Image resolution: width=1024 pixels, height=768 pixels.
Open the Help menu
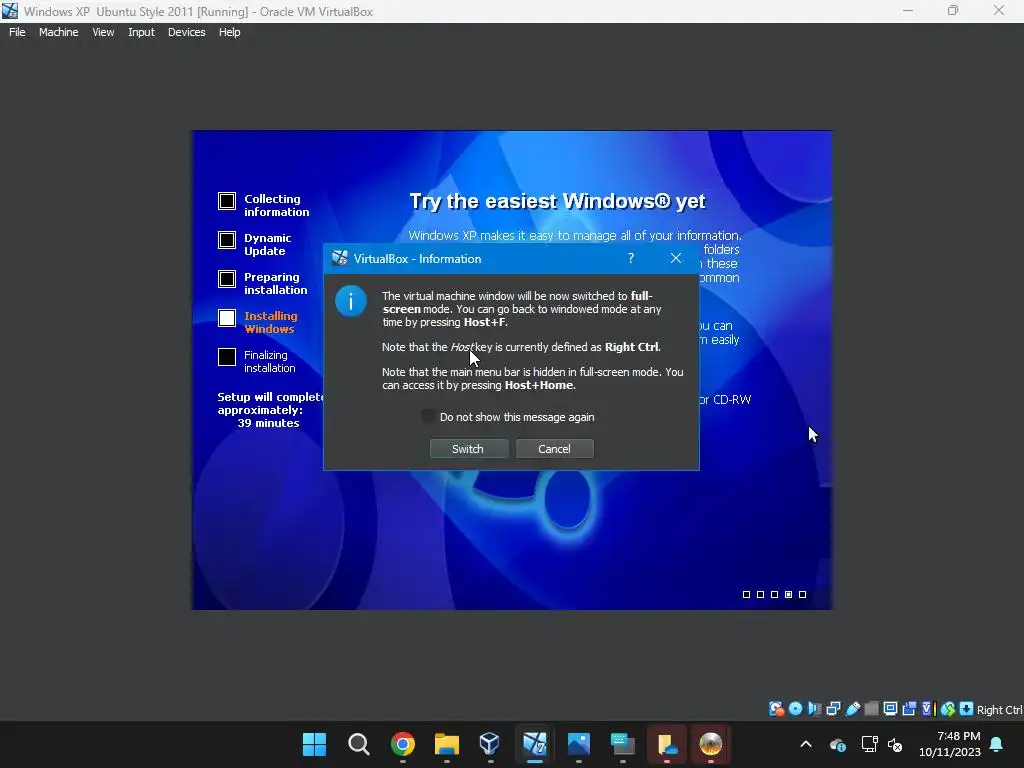(x=229, y=32)
